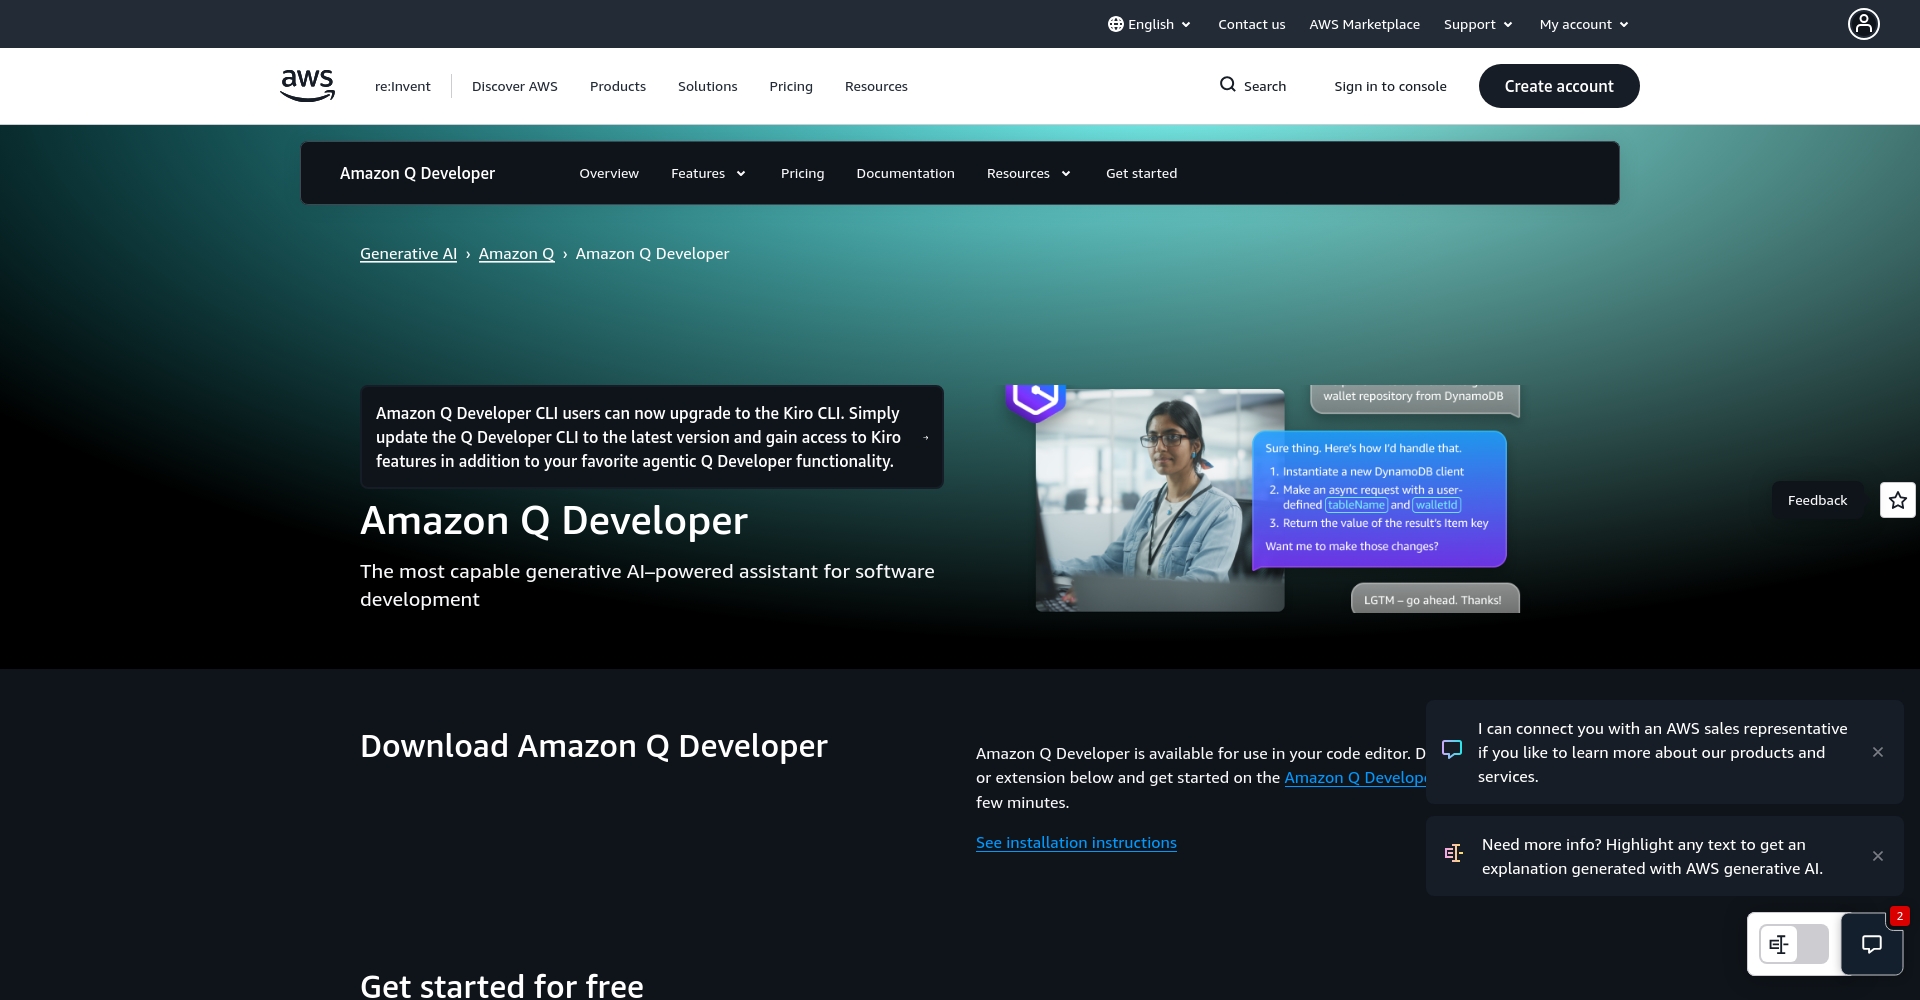The height and width of the screenshot is (1000, 1920).
Task: Dismiss the highlight-text generative AI tip
Action: coord(1878,856)
